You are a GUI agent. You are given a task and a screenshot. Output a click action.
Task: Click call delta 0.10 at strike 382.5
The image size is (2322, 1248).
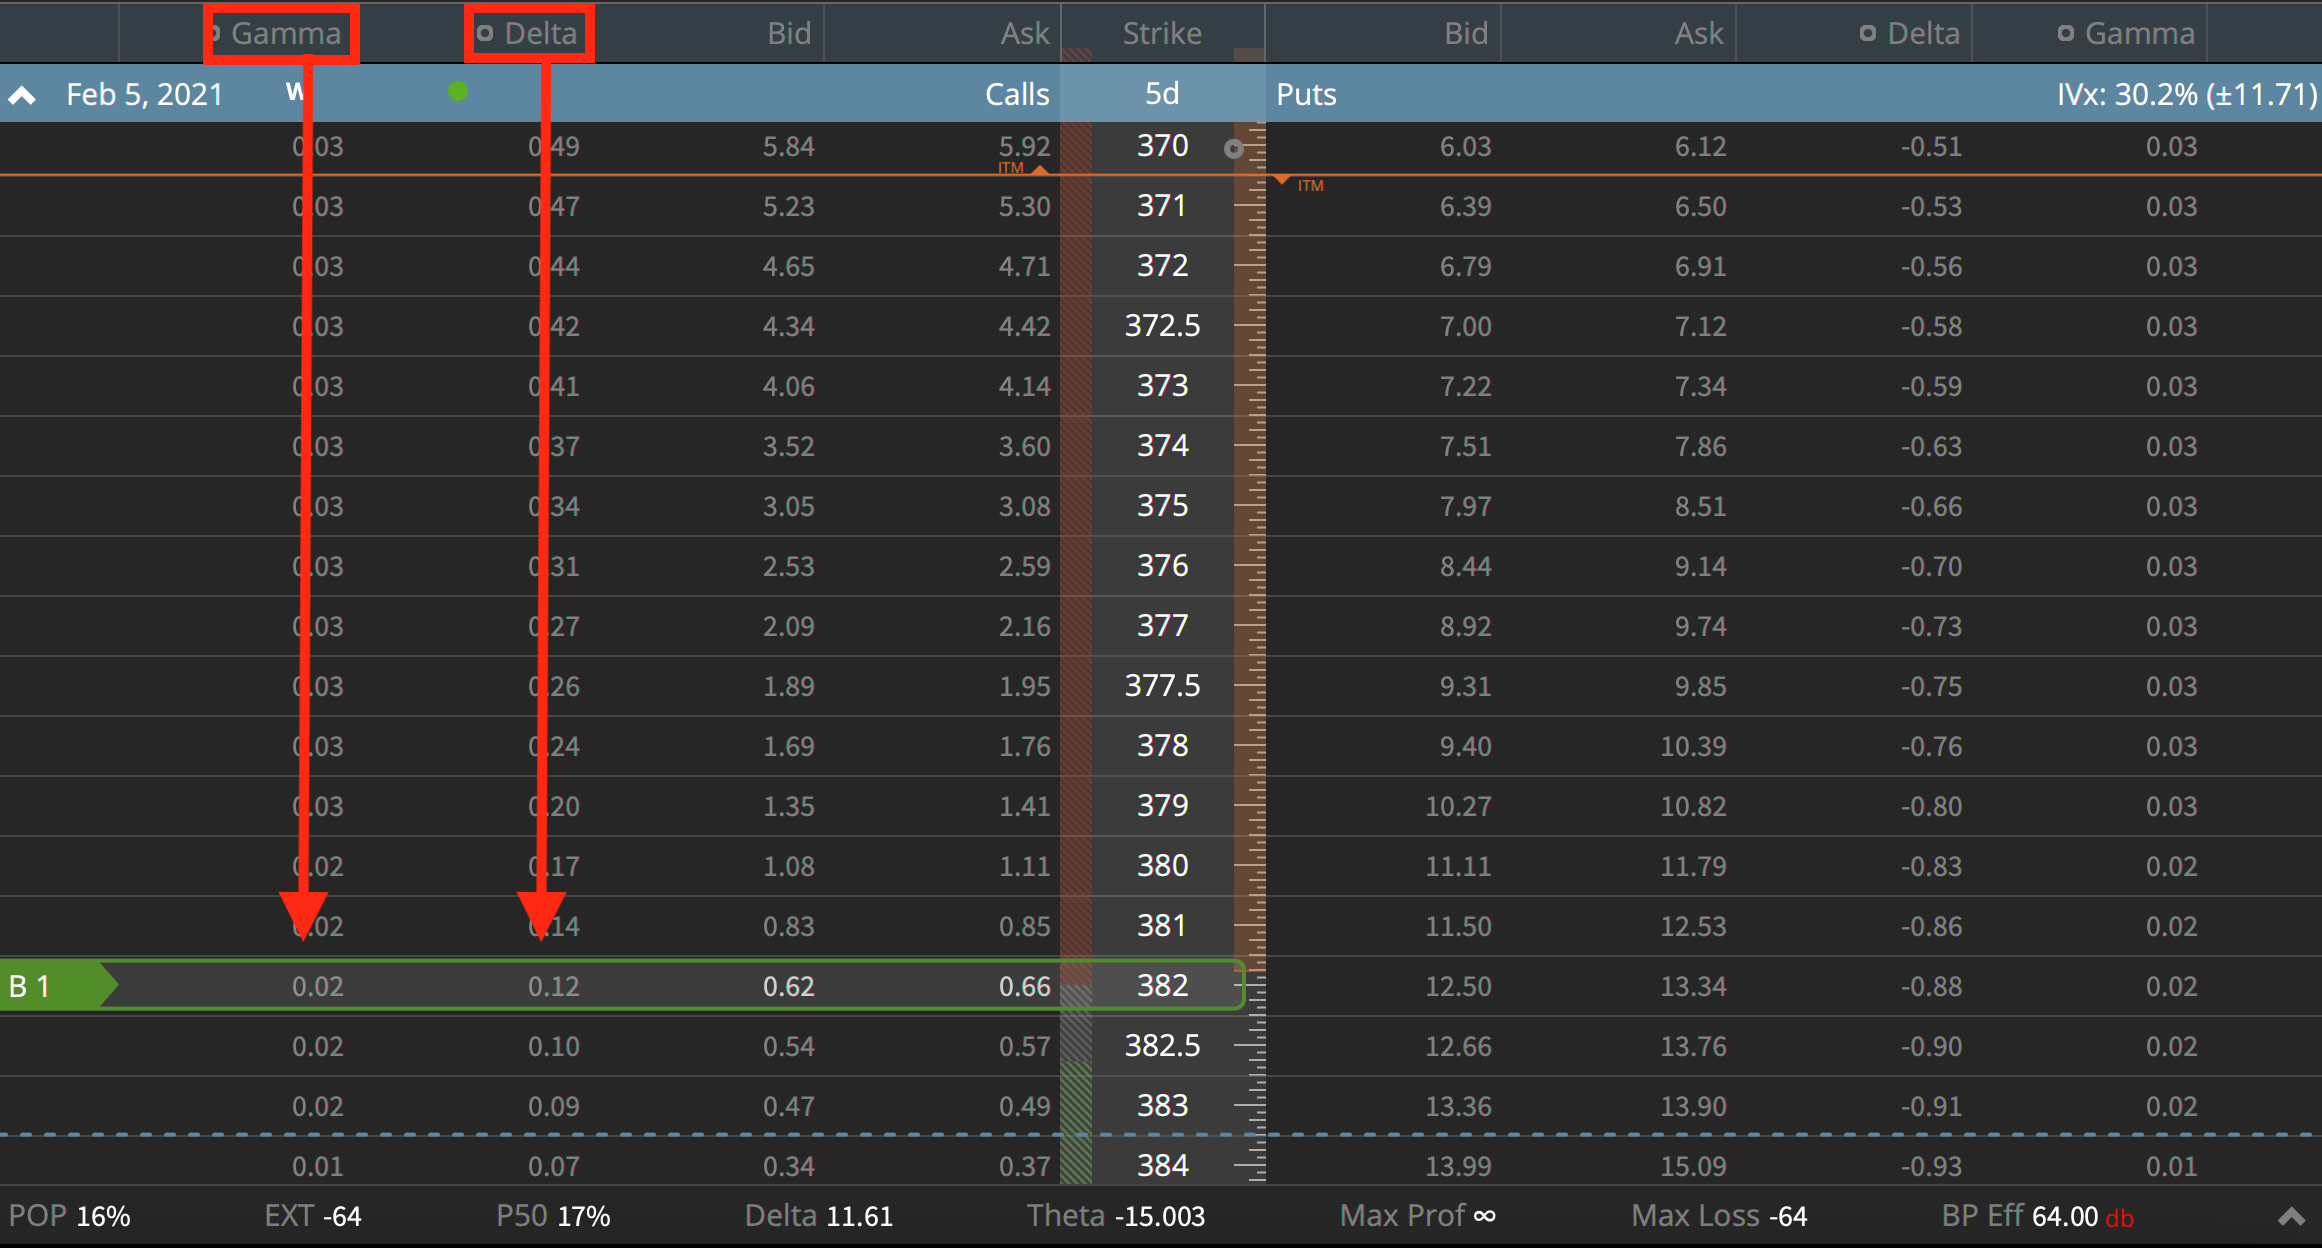(x=554, y=1047)
